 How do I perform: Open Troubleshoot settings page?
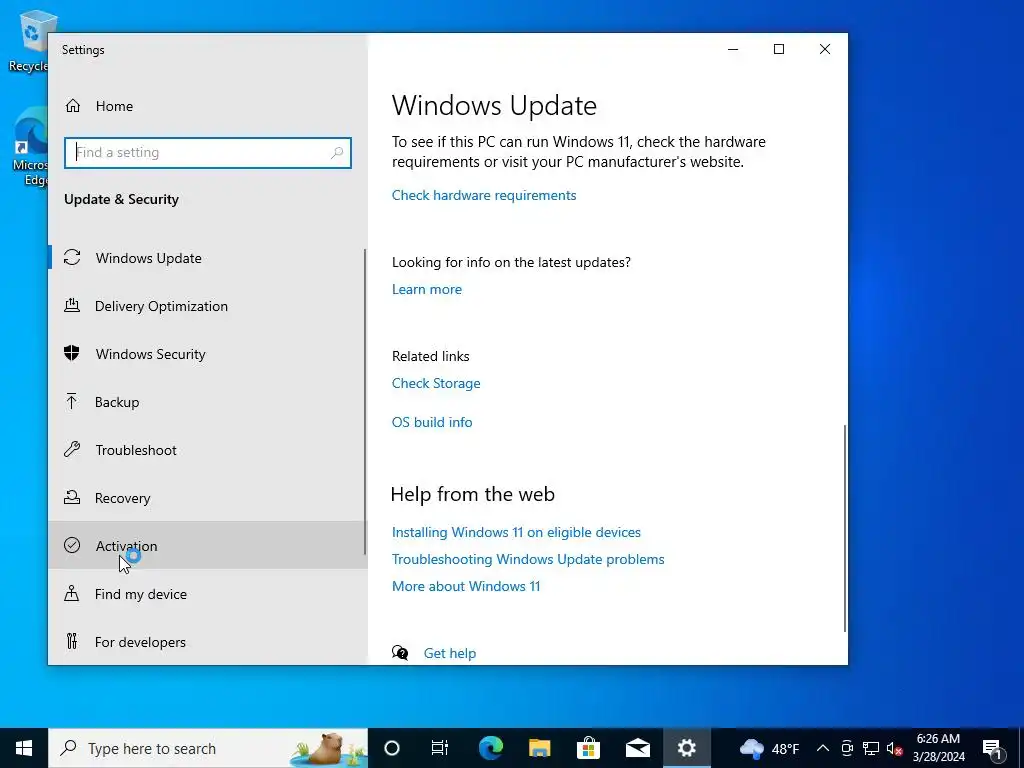(208, 449)
